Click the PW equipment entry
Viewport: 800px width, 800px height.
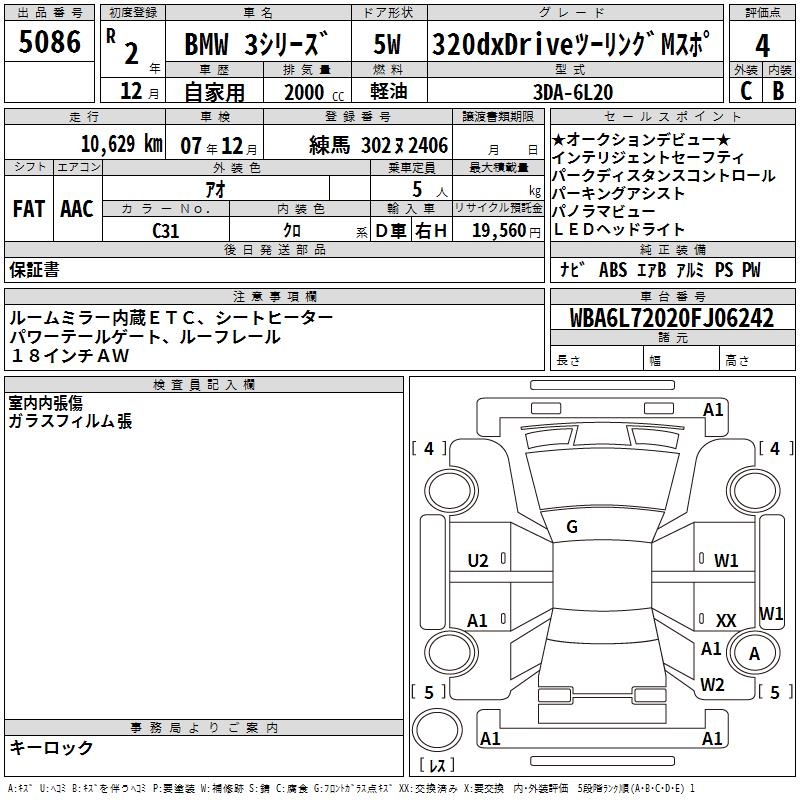click(751, 270)
